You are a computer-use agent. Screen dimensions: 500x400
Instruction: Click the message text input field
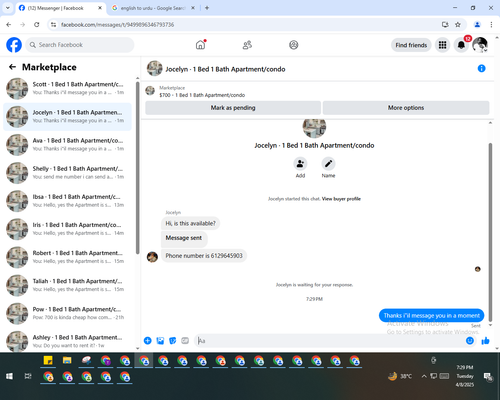point(330,341)
